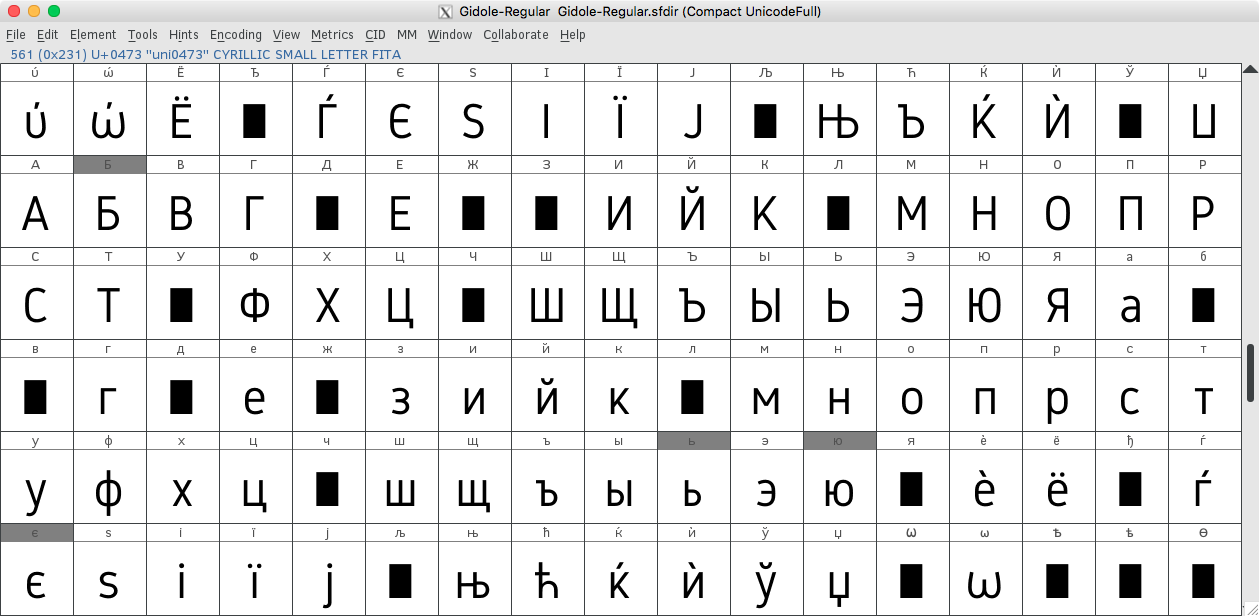Open the File menu
The image size is (1259, 616).
coord(16,34)
